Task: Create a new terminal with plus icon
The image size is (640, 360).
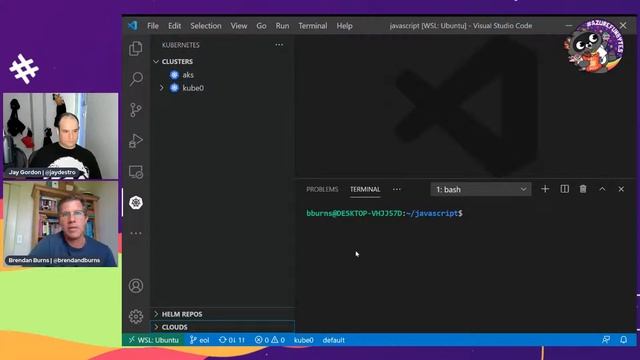Action: click(545, 189)
